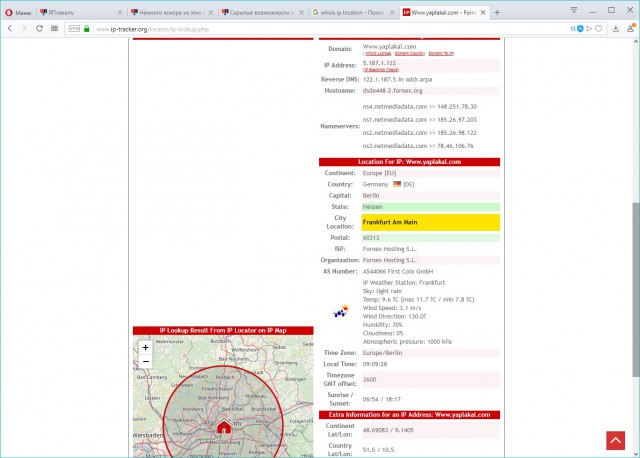This screenshot has height=458, width=640.
Task: Open the domain country link
Action: 409,53
